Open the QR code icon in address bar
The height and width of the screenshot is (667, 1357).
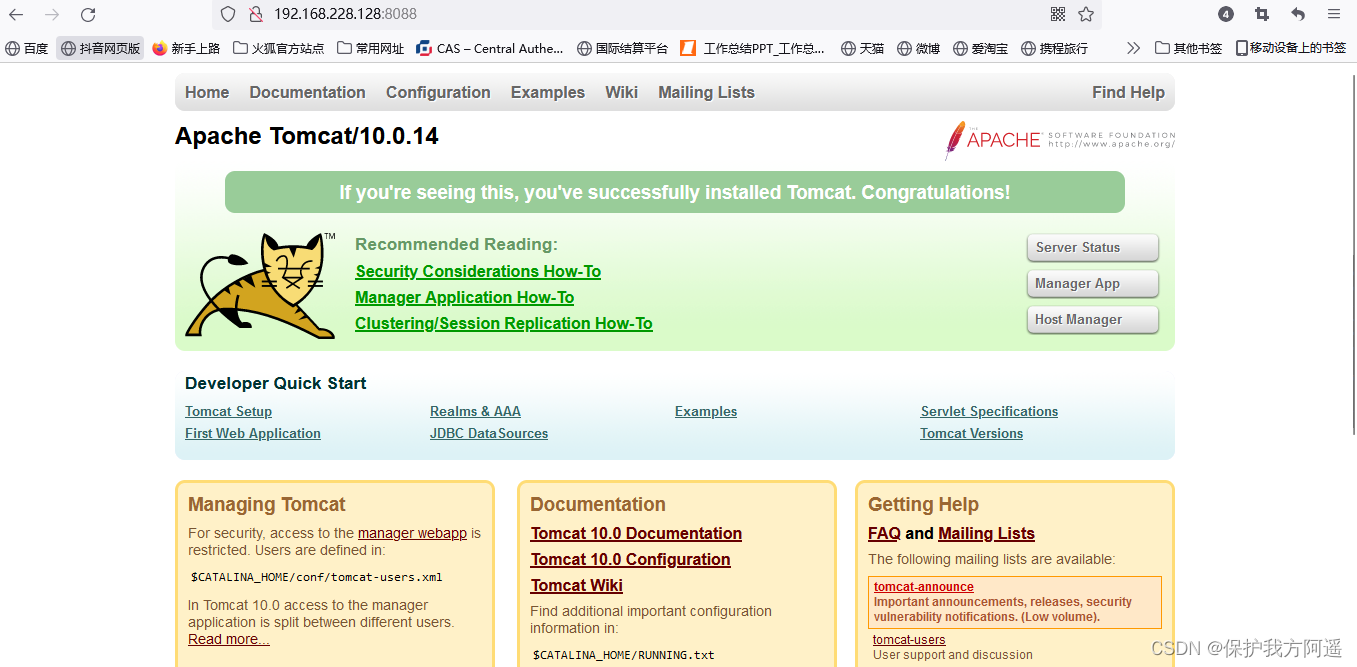[x=1058, y=14]
